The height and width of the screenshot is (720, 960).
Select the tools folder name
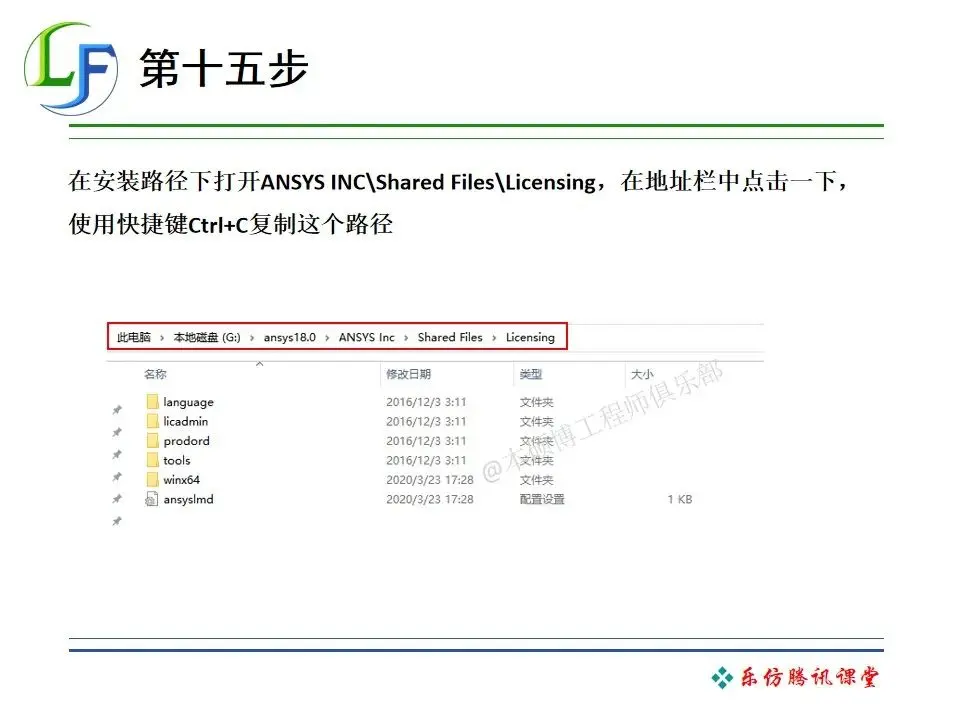pos(177,460)
